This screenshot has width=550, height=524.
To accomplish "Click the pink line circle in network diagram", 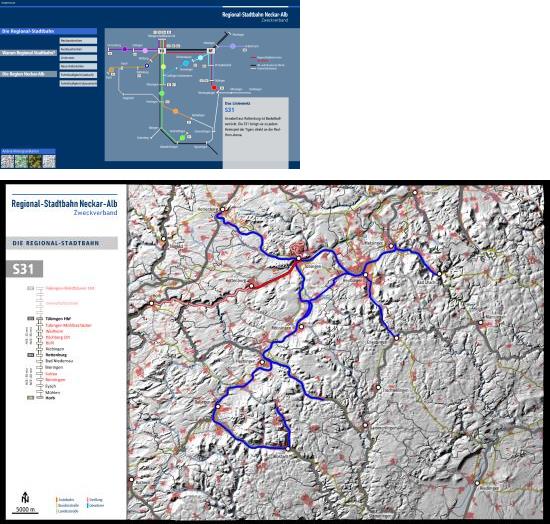I will pos(145,51).
